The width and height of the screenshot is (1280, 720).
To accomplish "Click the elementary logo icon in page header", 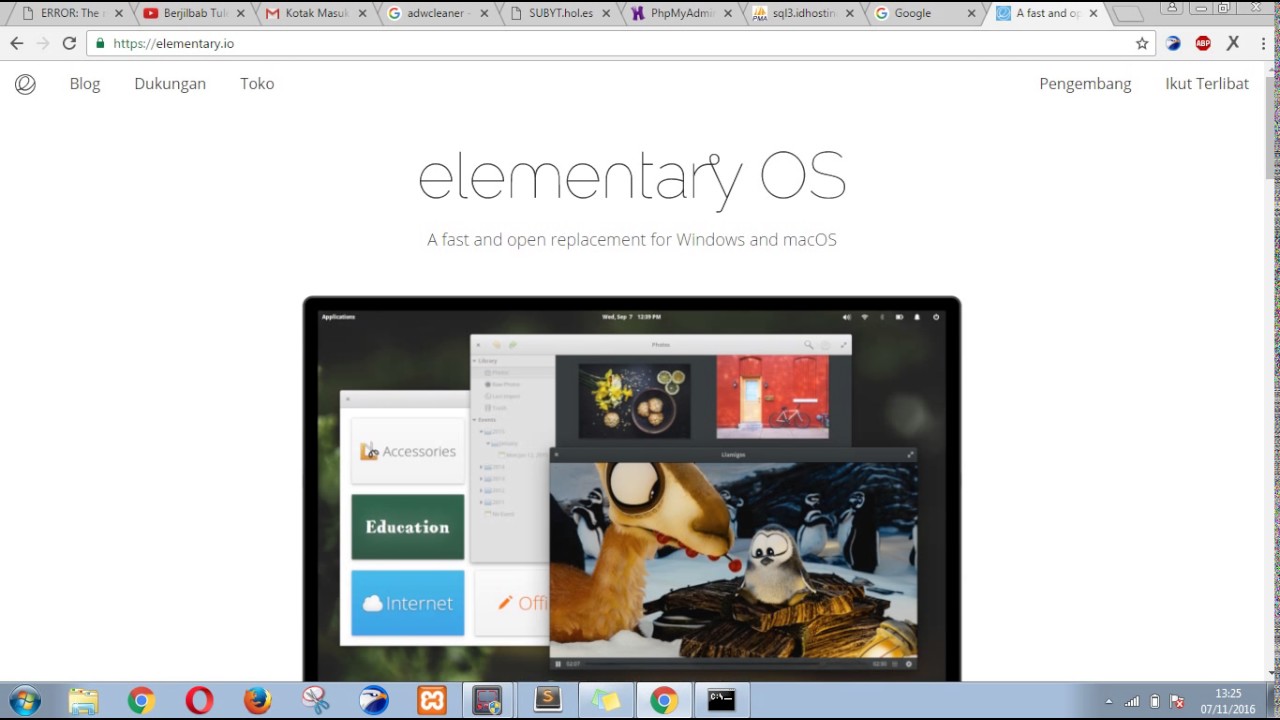I will click(25, 84).
